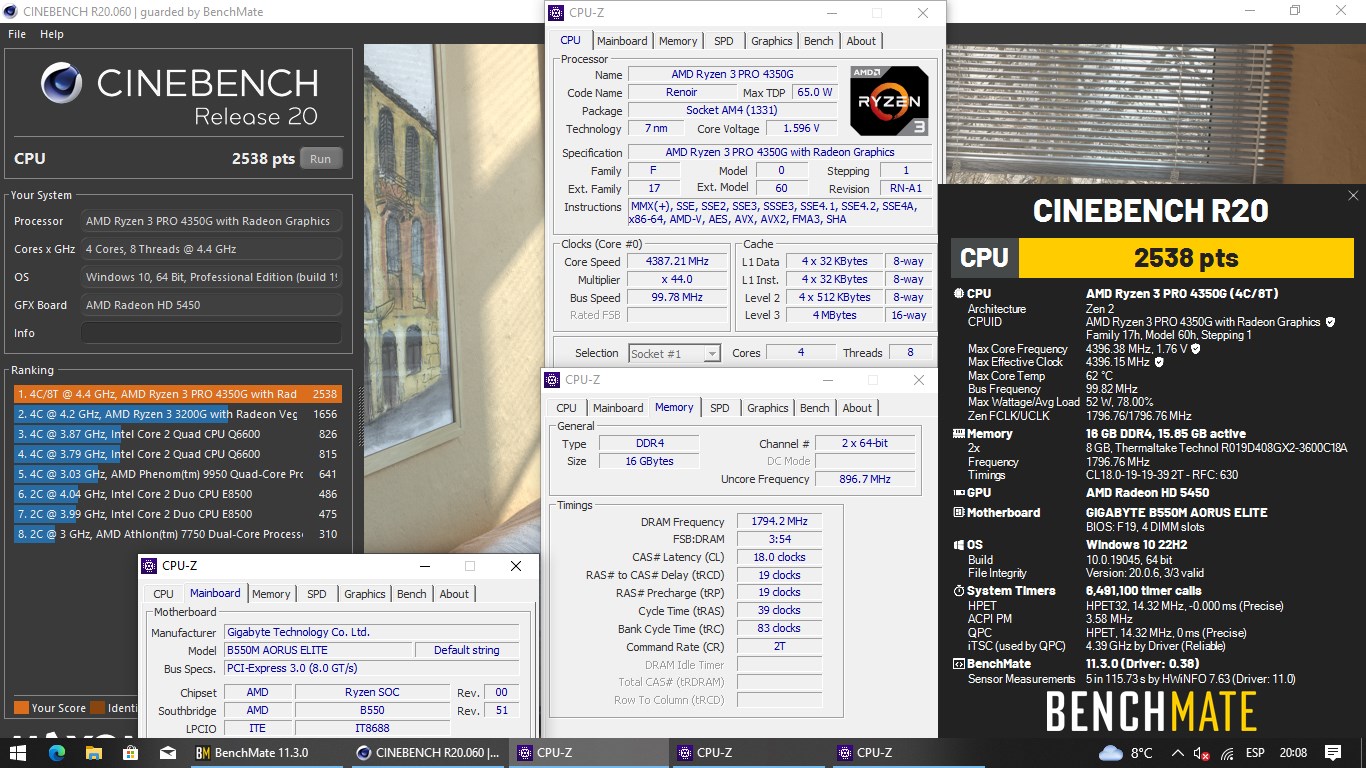Viewport: 1366px width, 768px height.
Task: Switch to SPD tab in top CPU-Z window
Action: tap(723, 41)
